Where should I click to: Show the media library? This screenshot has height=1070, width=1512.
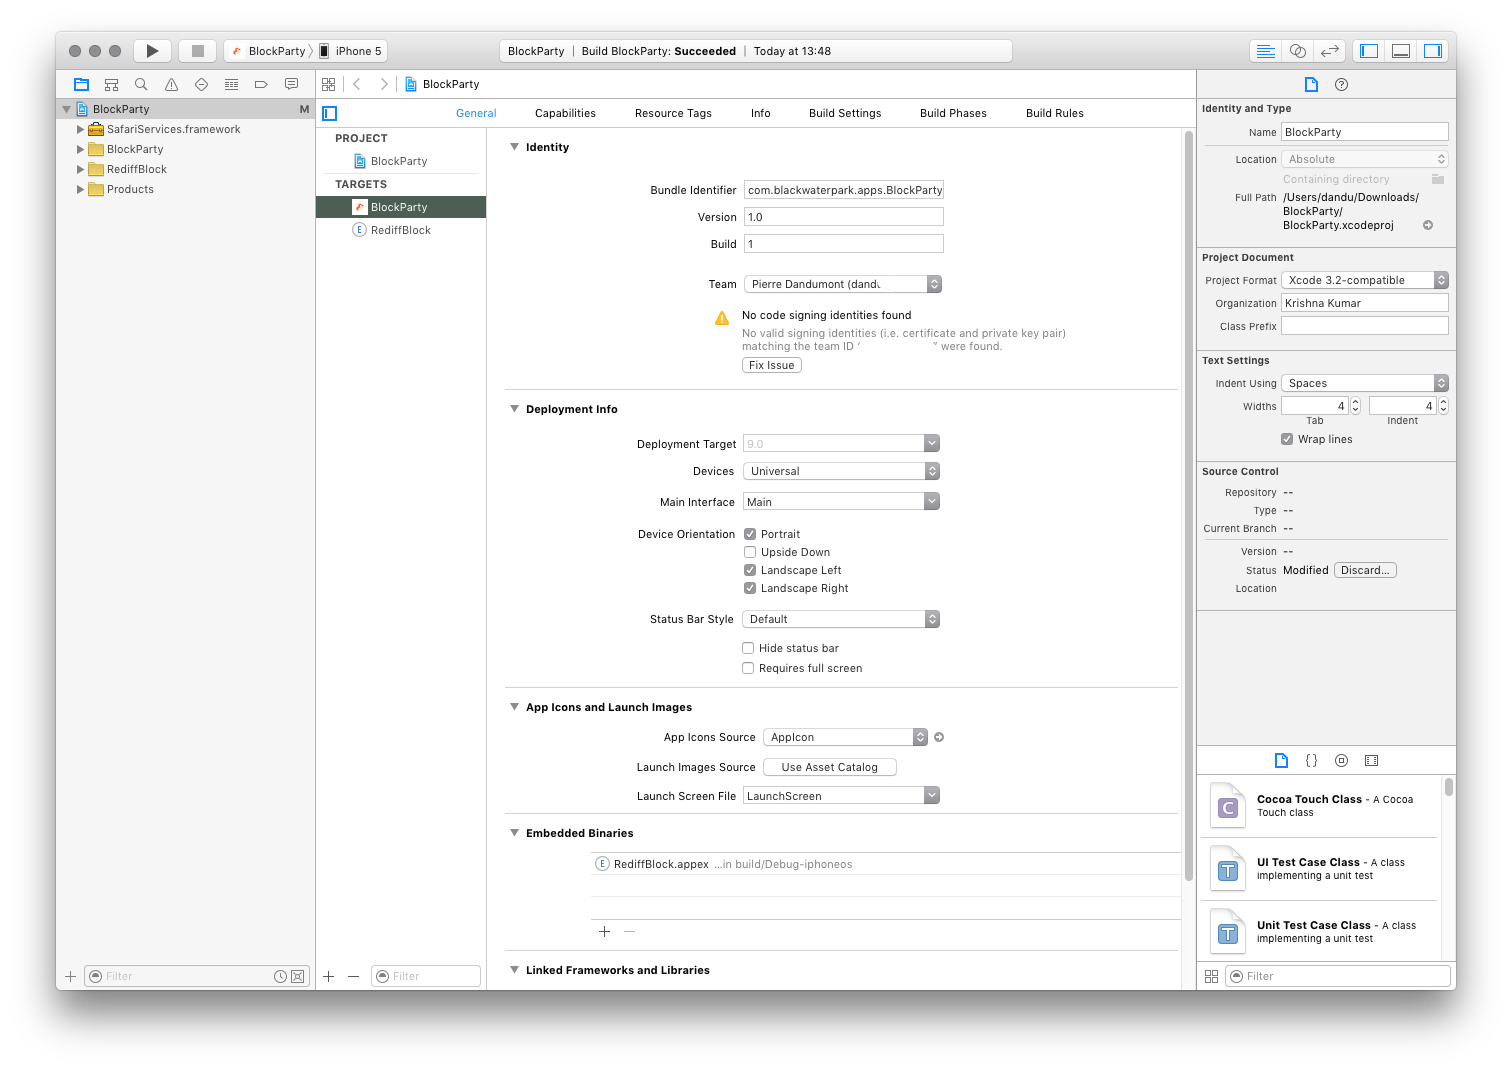click(x=1372, y=761)
